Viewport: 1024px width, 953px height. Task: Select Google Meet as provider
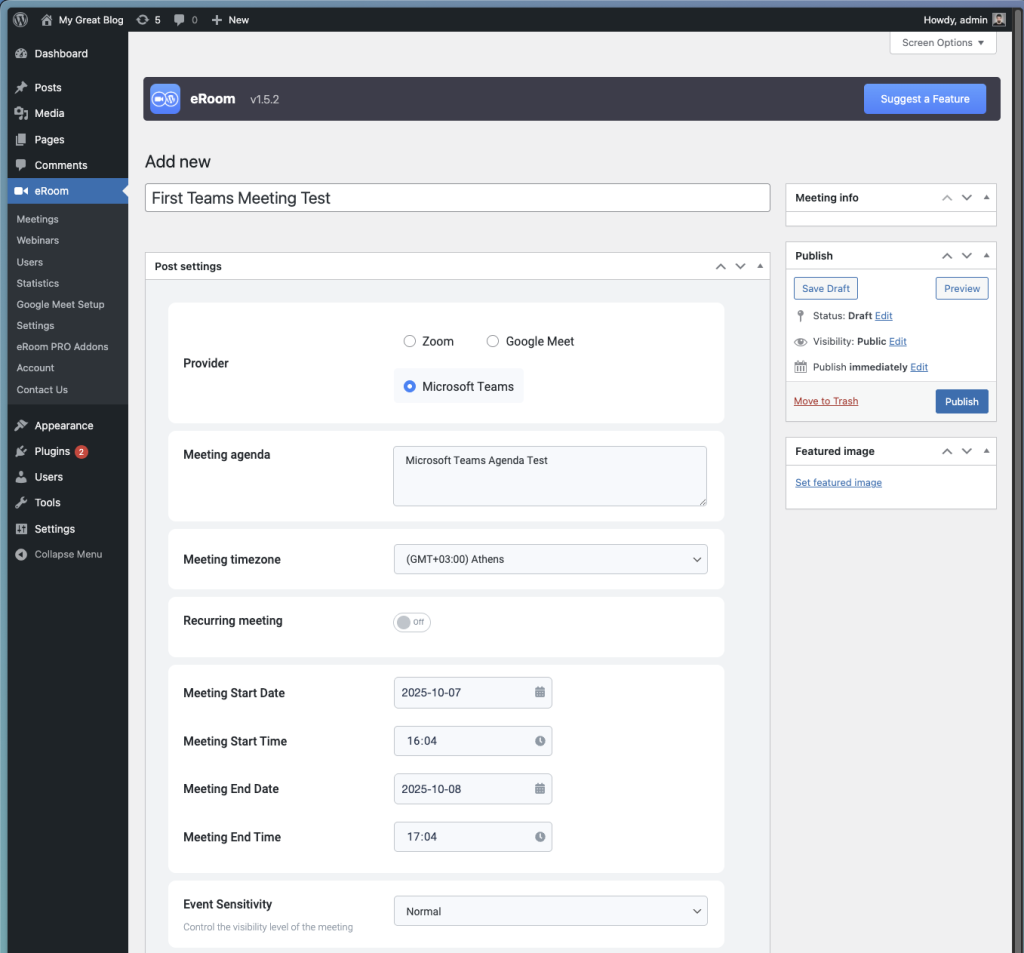pyautogui.click(x=493, y=341)
